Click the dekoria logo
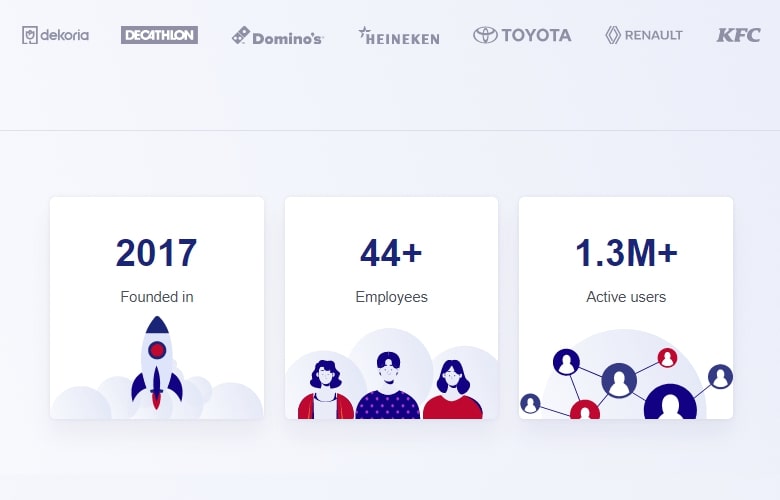This screenshot has width=780, height=500. [x=56, y=35]
